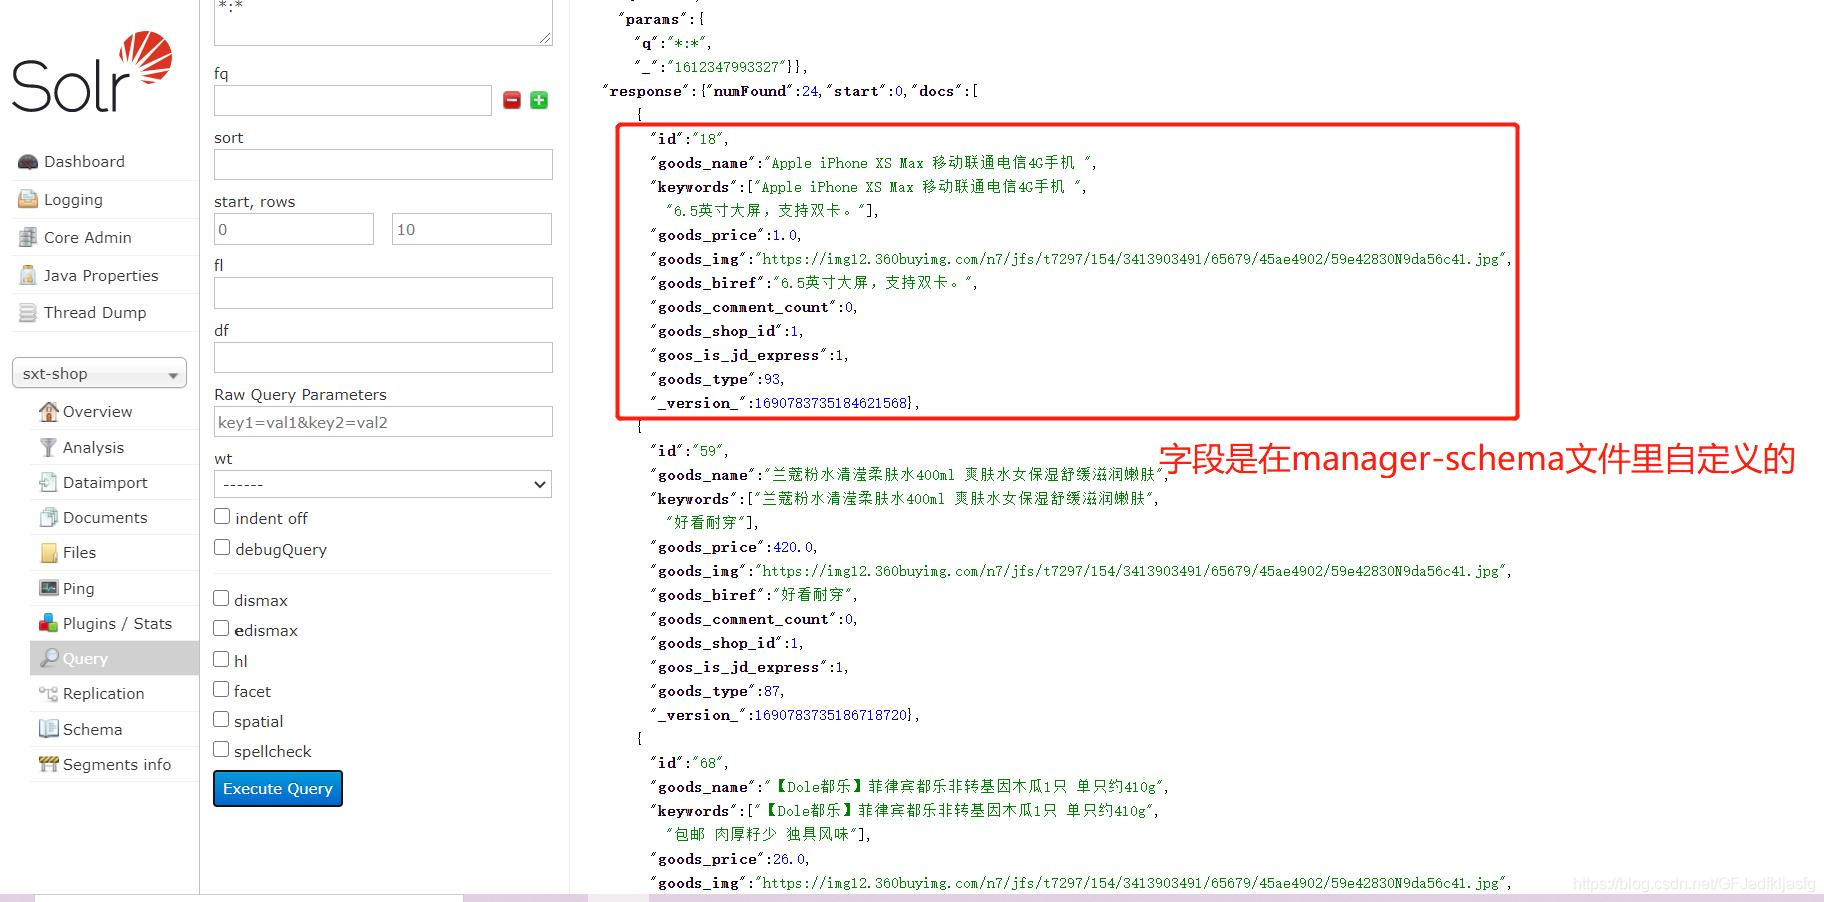Focus the fq input field
Viewport: 1824px width, 902px height.
tap(353, 100)
